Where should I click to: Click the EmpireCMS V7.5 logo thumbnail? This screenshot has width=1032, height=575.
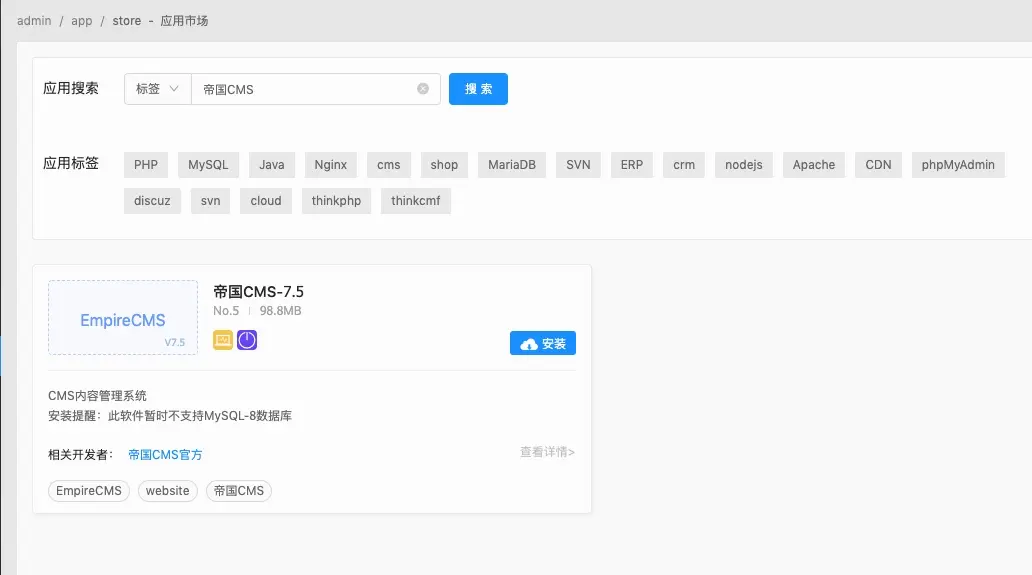pos(123,318)
